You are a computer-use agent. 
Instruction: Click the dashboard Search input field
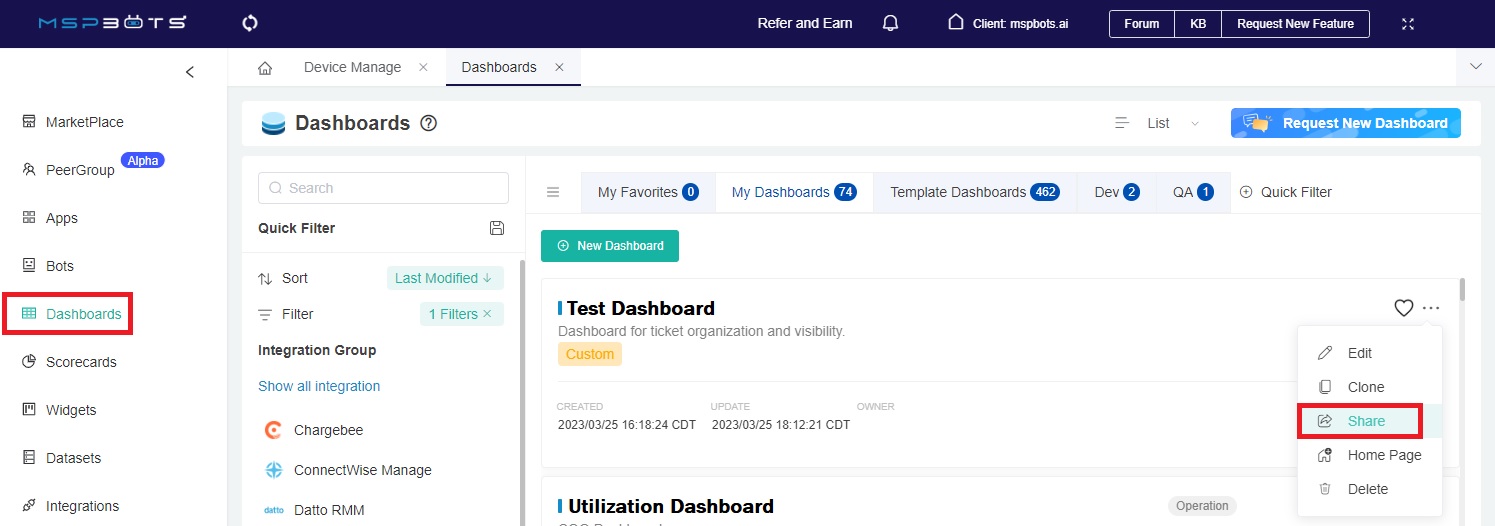(x=383, y=188)
